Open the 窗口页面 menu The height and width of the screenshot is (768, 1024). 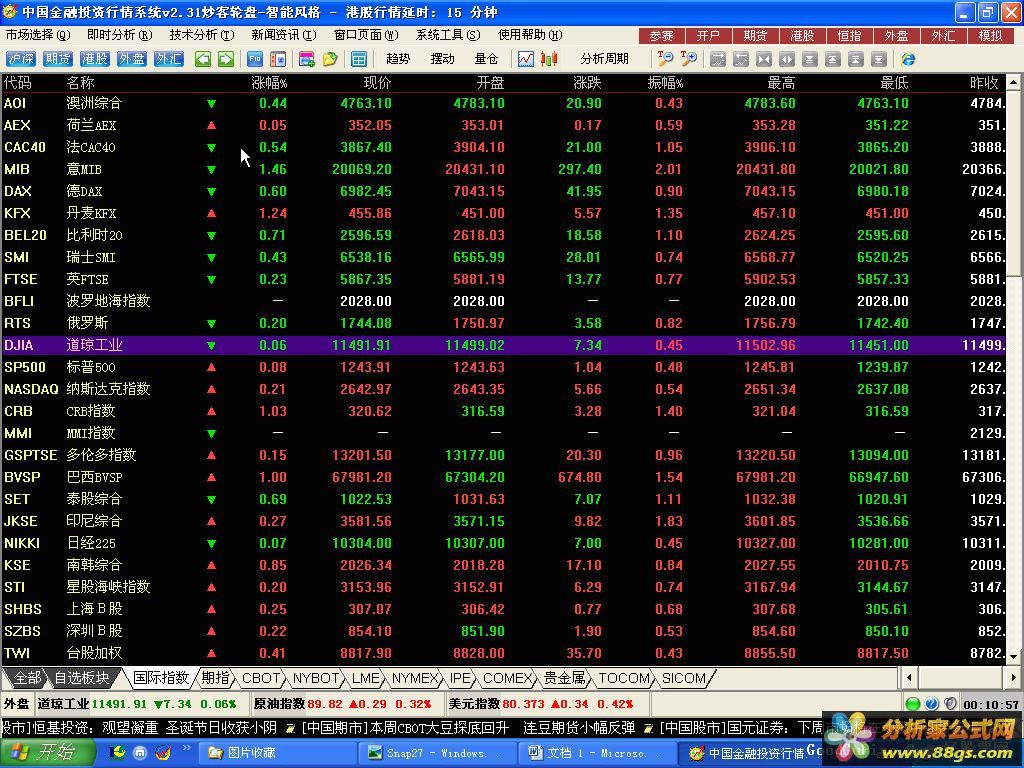(x=366, y=35)
